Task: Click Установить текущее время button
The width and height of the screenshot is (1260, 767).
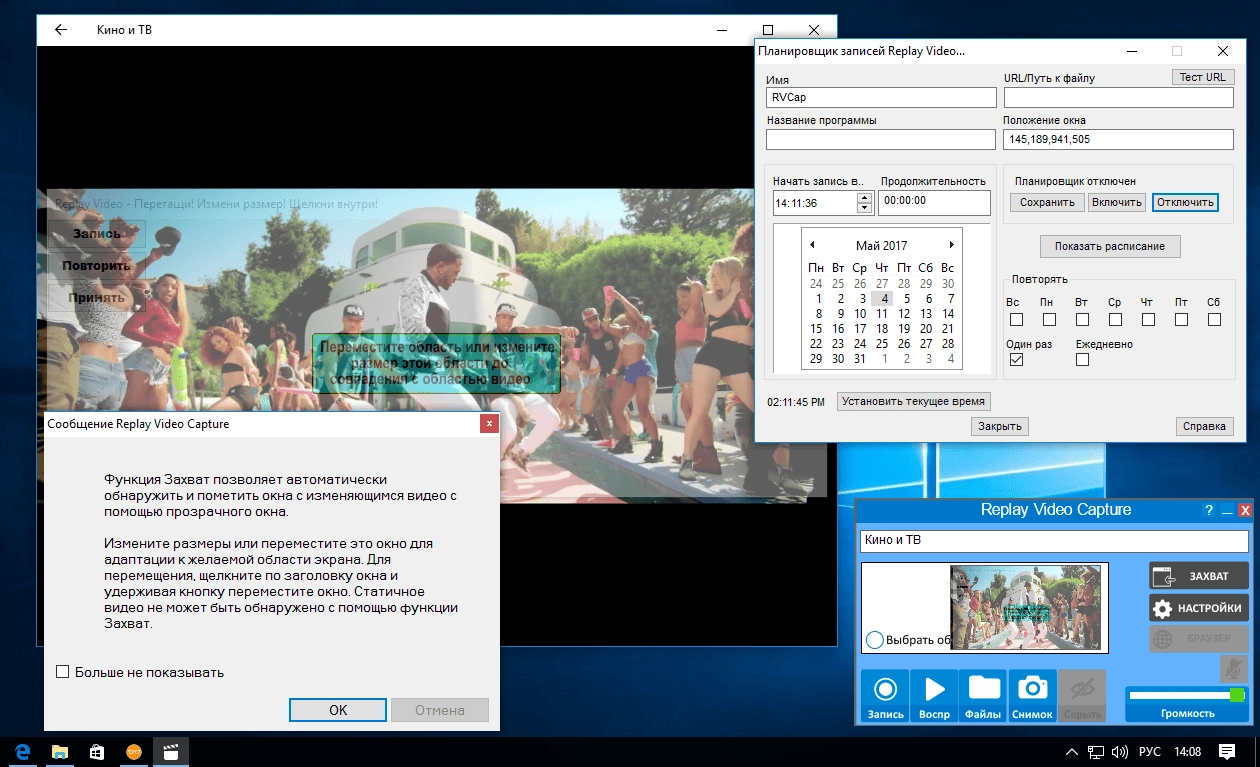Action: pos(913,402)
